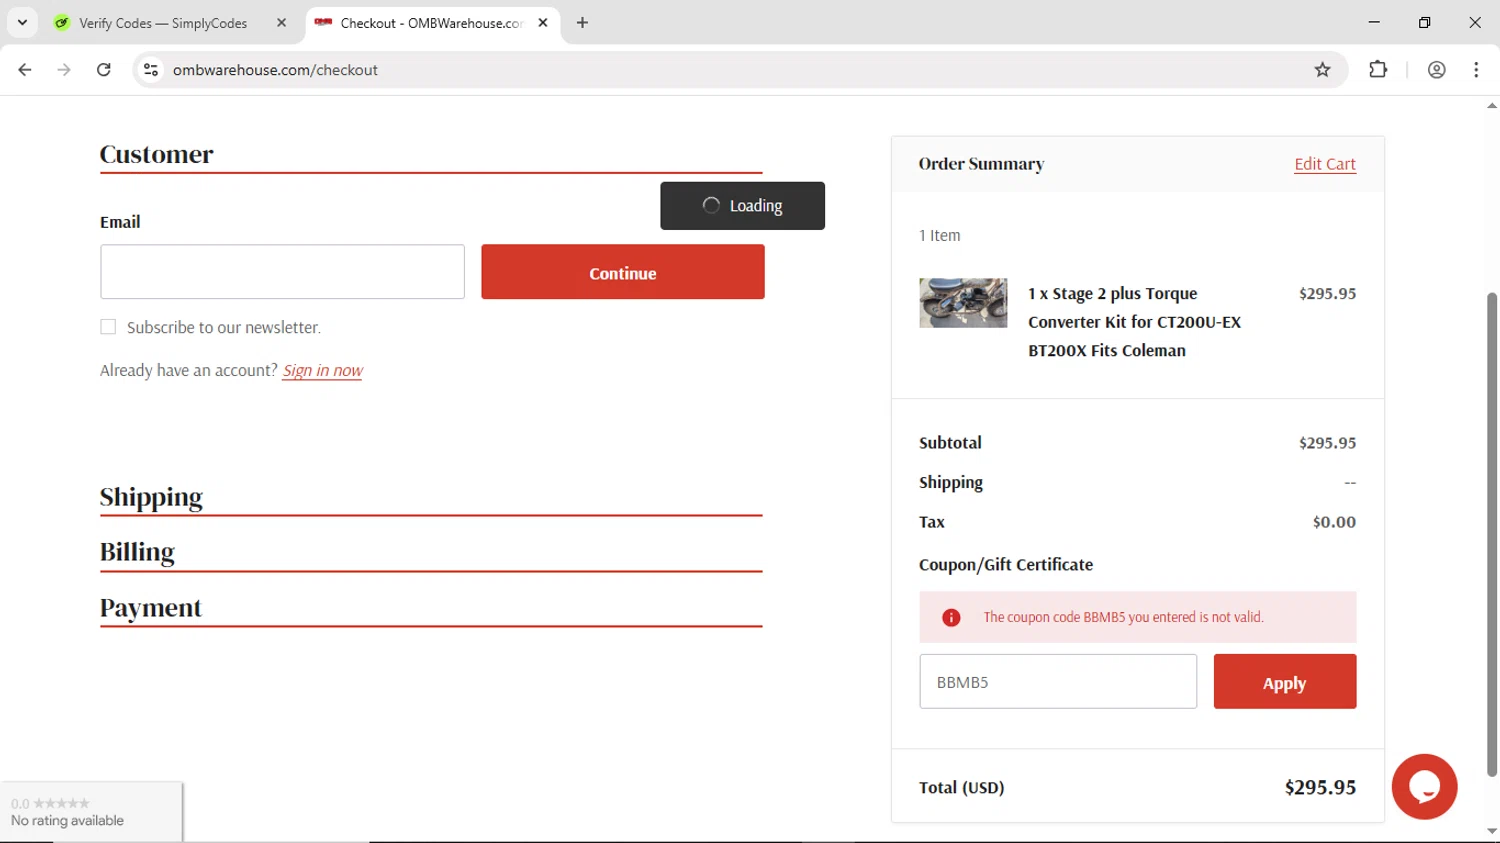The width and height of the screenshot is (1500, 843).
Task: Bookmark this page with the star icon
Action: pyautogui.click(x=1322, y=70)
